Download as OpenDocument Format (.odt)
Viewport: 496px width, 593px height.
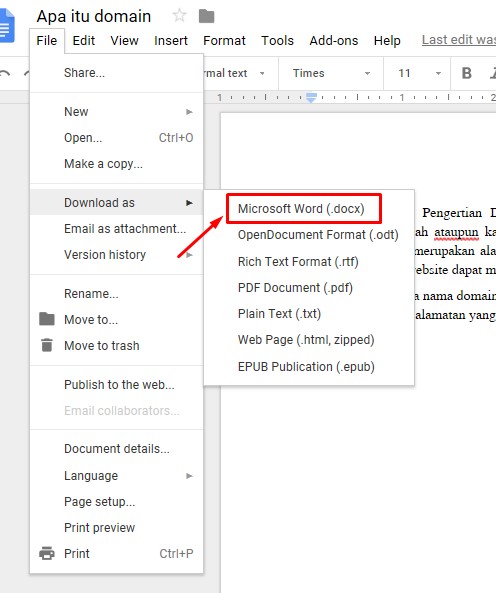click(x=309, y=235)
